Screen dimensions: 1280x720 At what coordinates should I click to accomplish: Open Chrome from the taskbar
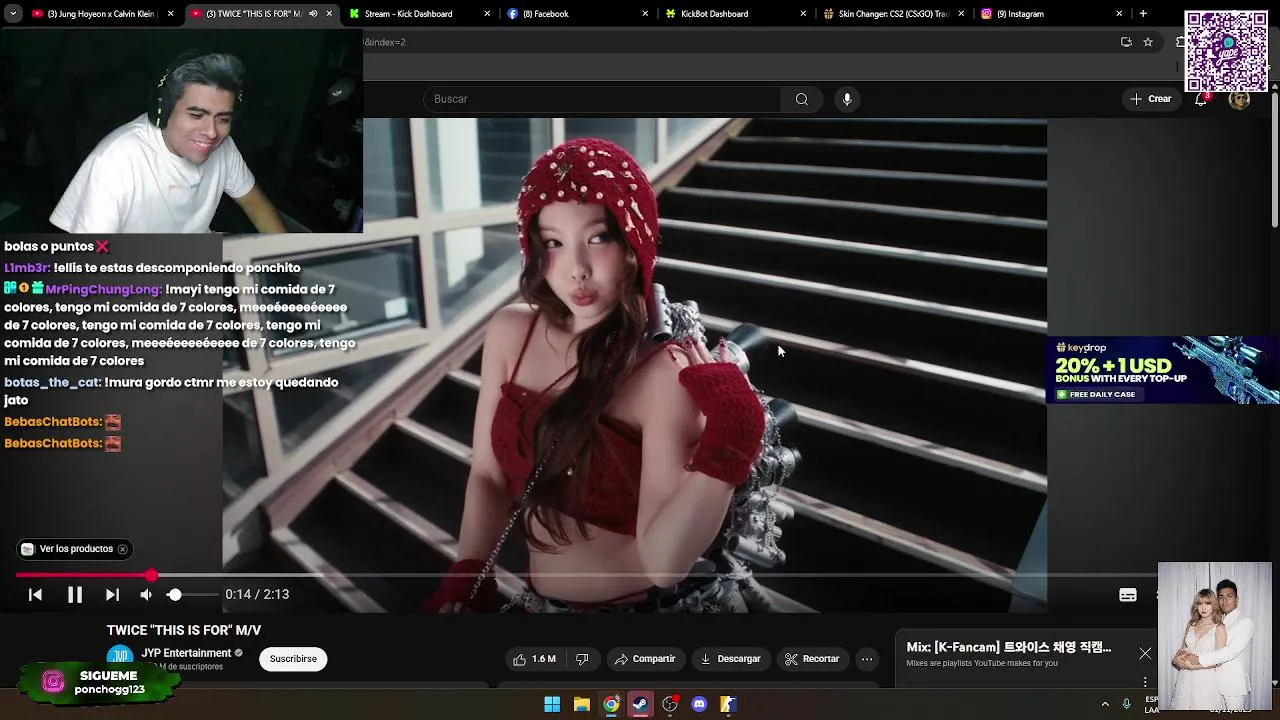(611, 704)
